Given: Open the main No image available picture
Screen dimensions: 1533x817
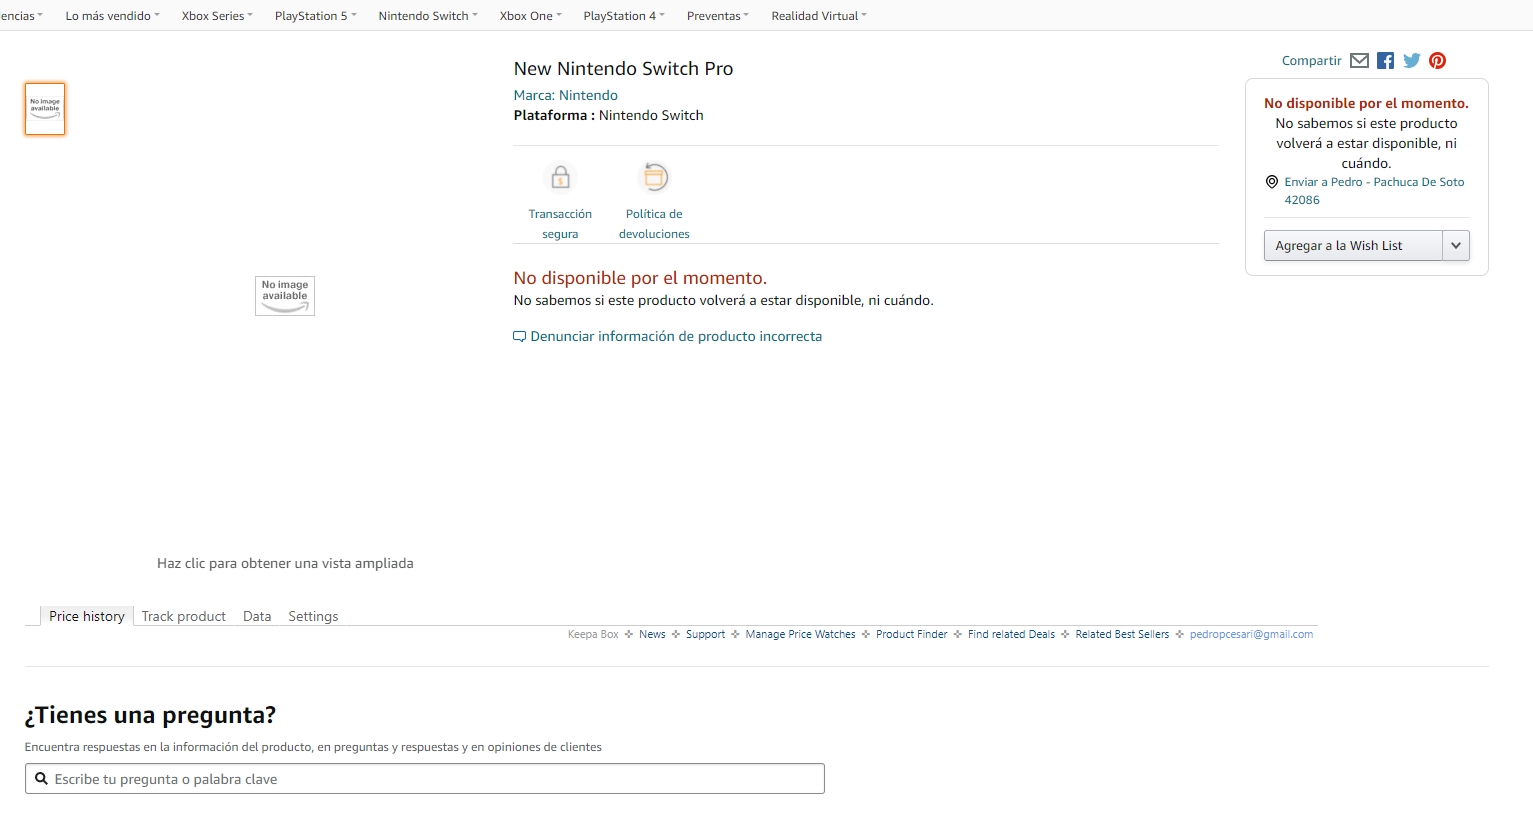Looking at the screenshot, I should tap(285, 296).
